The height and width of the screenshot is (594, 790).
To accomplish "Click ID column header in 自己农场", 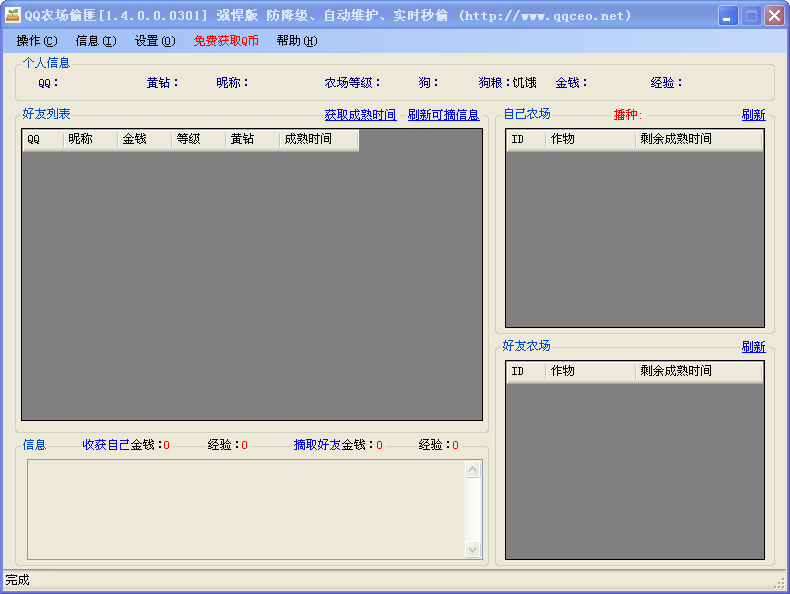I will [526, 140].
